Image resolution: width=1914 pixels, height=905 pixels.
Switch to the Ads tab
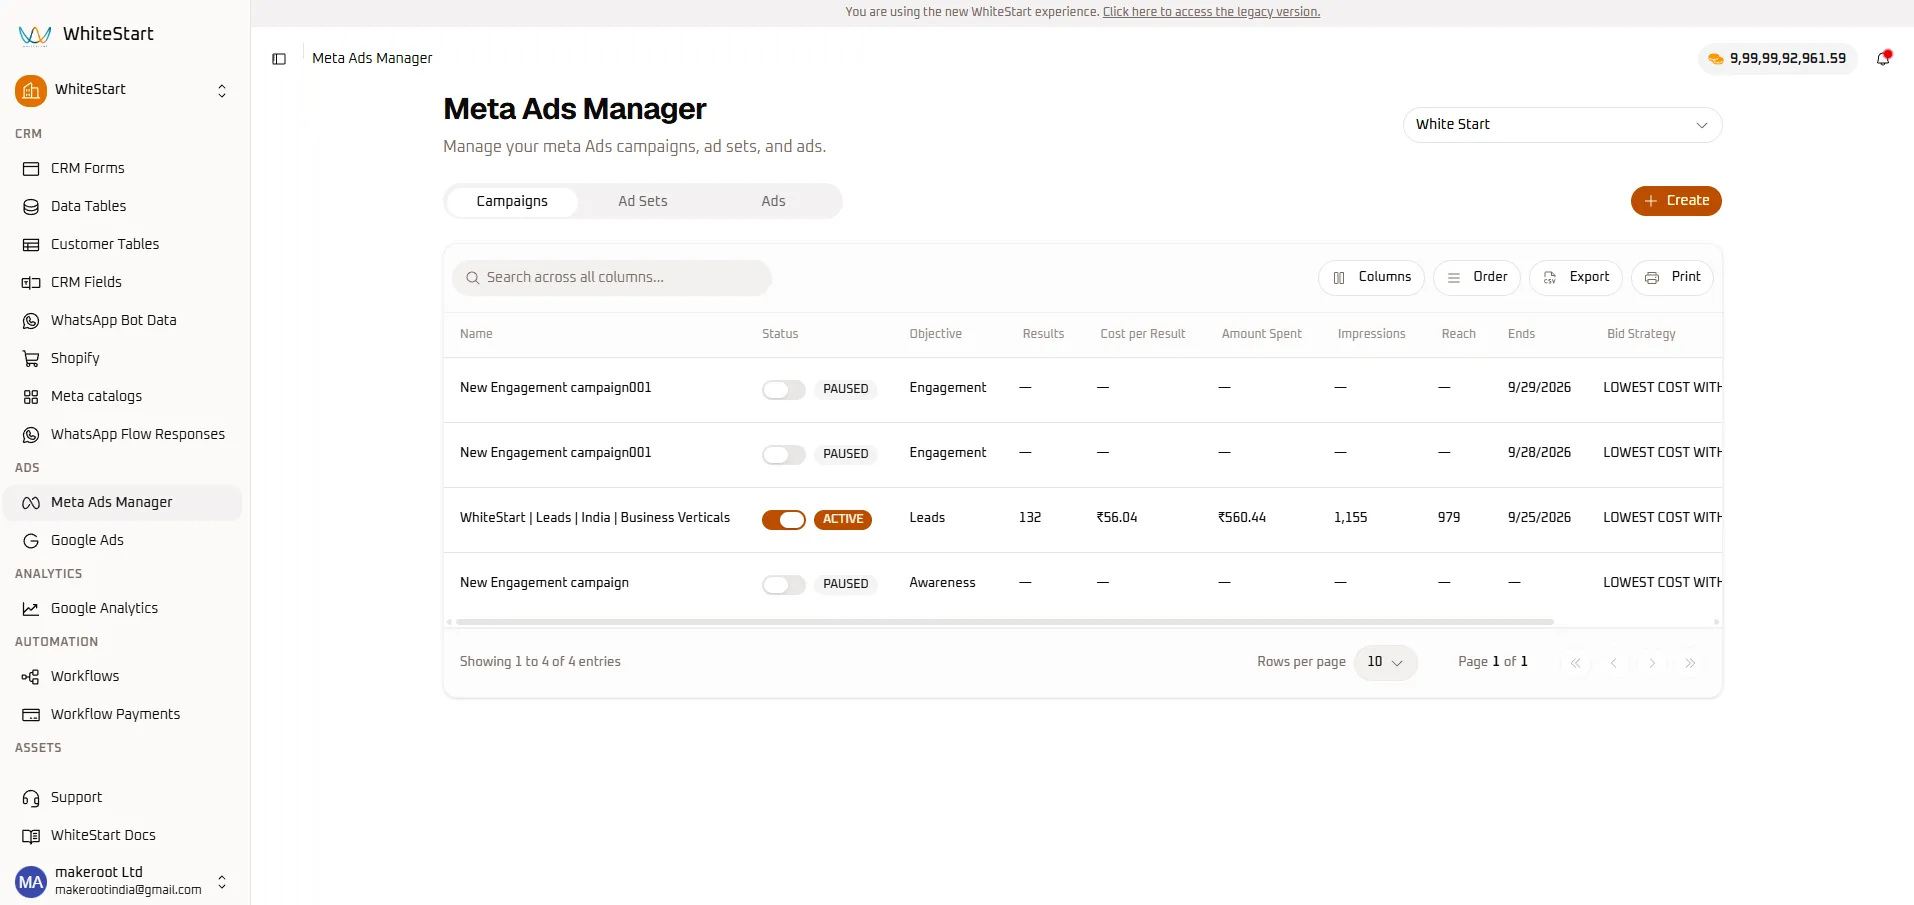tap(773, 202)
